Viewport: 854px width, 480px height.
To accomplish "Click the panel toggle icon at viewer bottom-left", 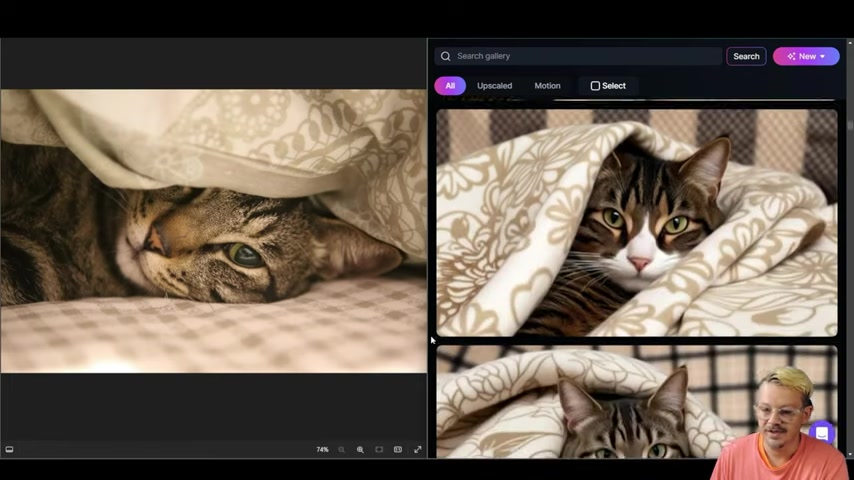I will pyautogui.click(x=9, y=449).
